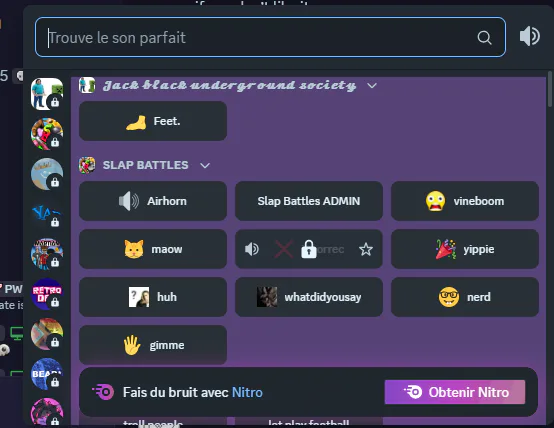Screen dimensions: 554x428
Task: Open the Slap Battles server sidebar icon
Action: click(x=47, y=134)
